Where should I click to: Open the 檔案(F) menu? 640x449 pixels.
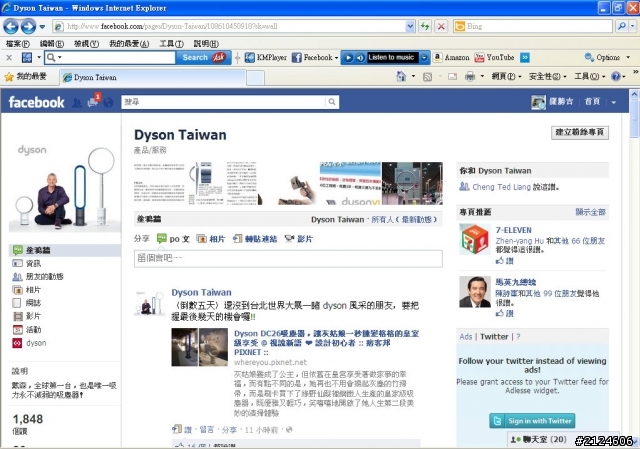(x=18, y=44)
